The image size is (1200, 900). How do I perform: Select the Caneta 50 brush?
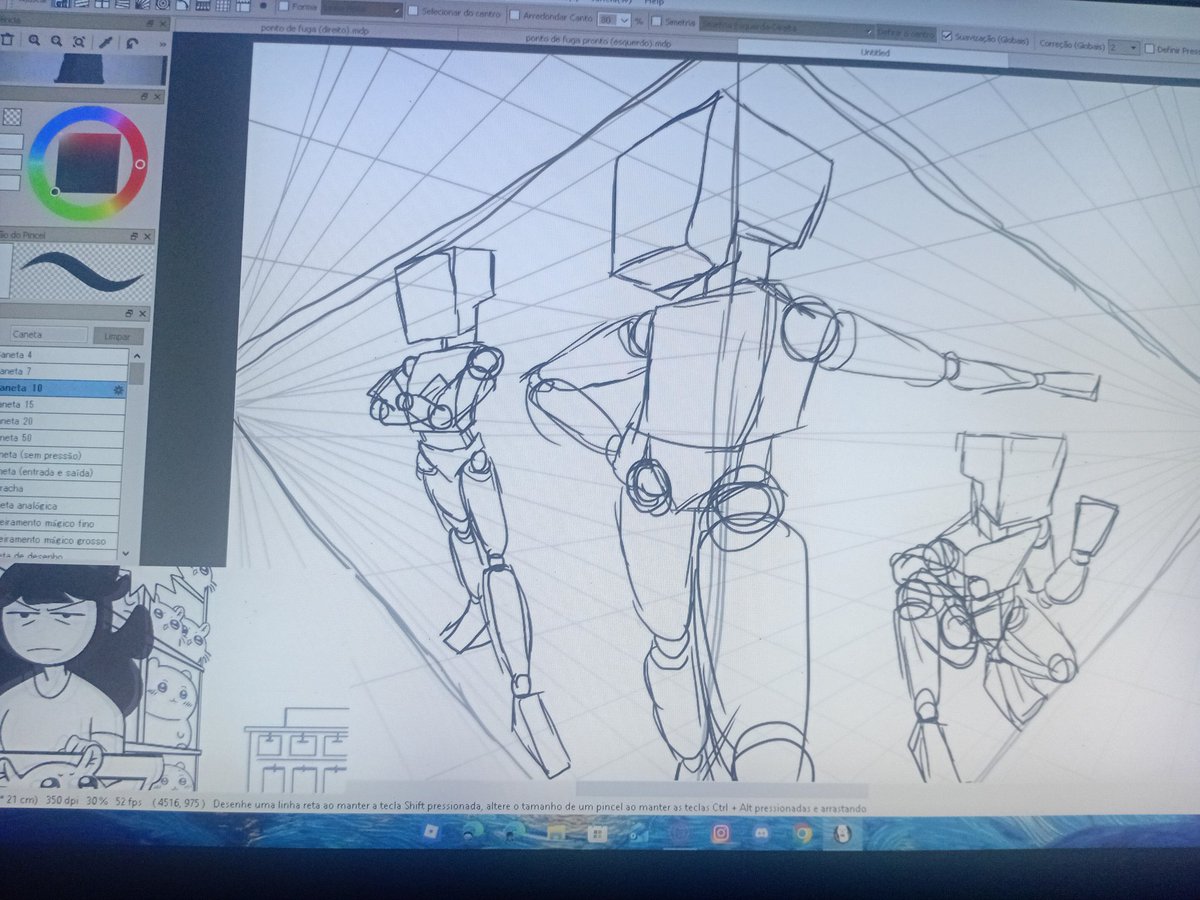click(x=63, y=438)
